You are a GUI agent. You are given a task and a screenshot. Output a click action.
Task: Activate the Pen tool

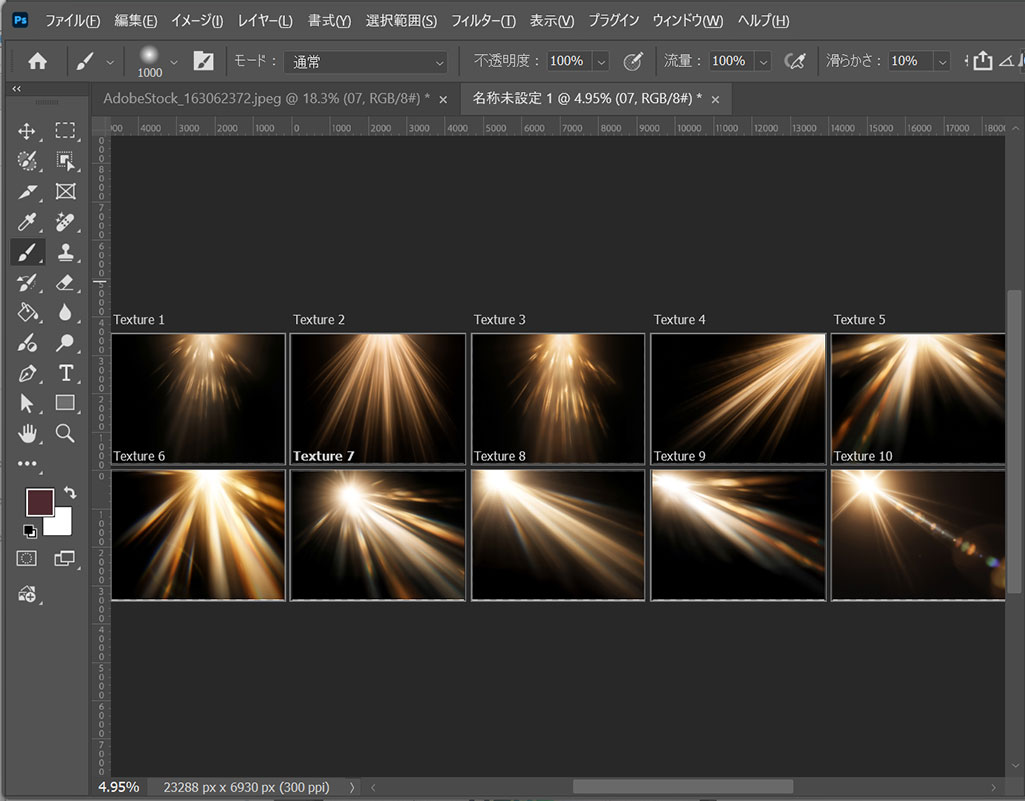27,374
